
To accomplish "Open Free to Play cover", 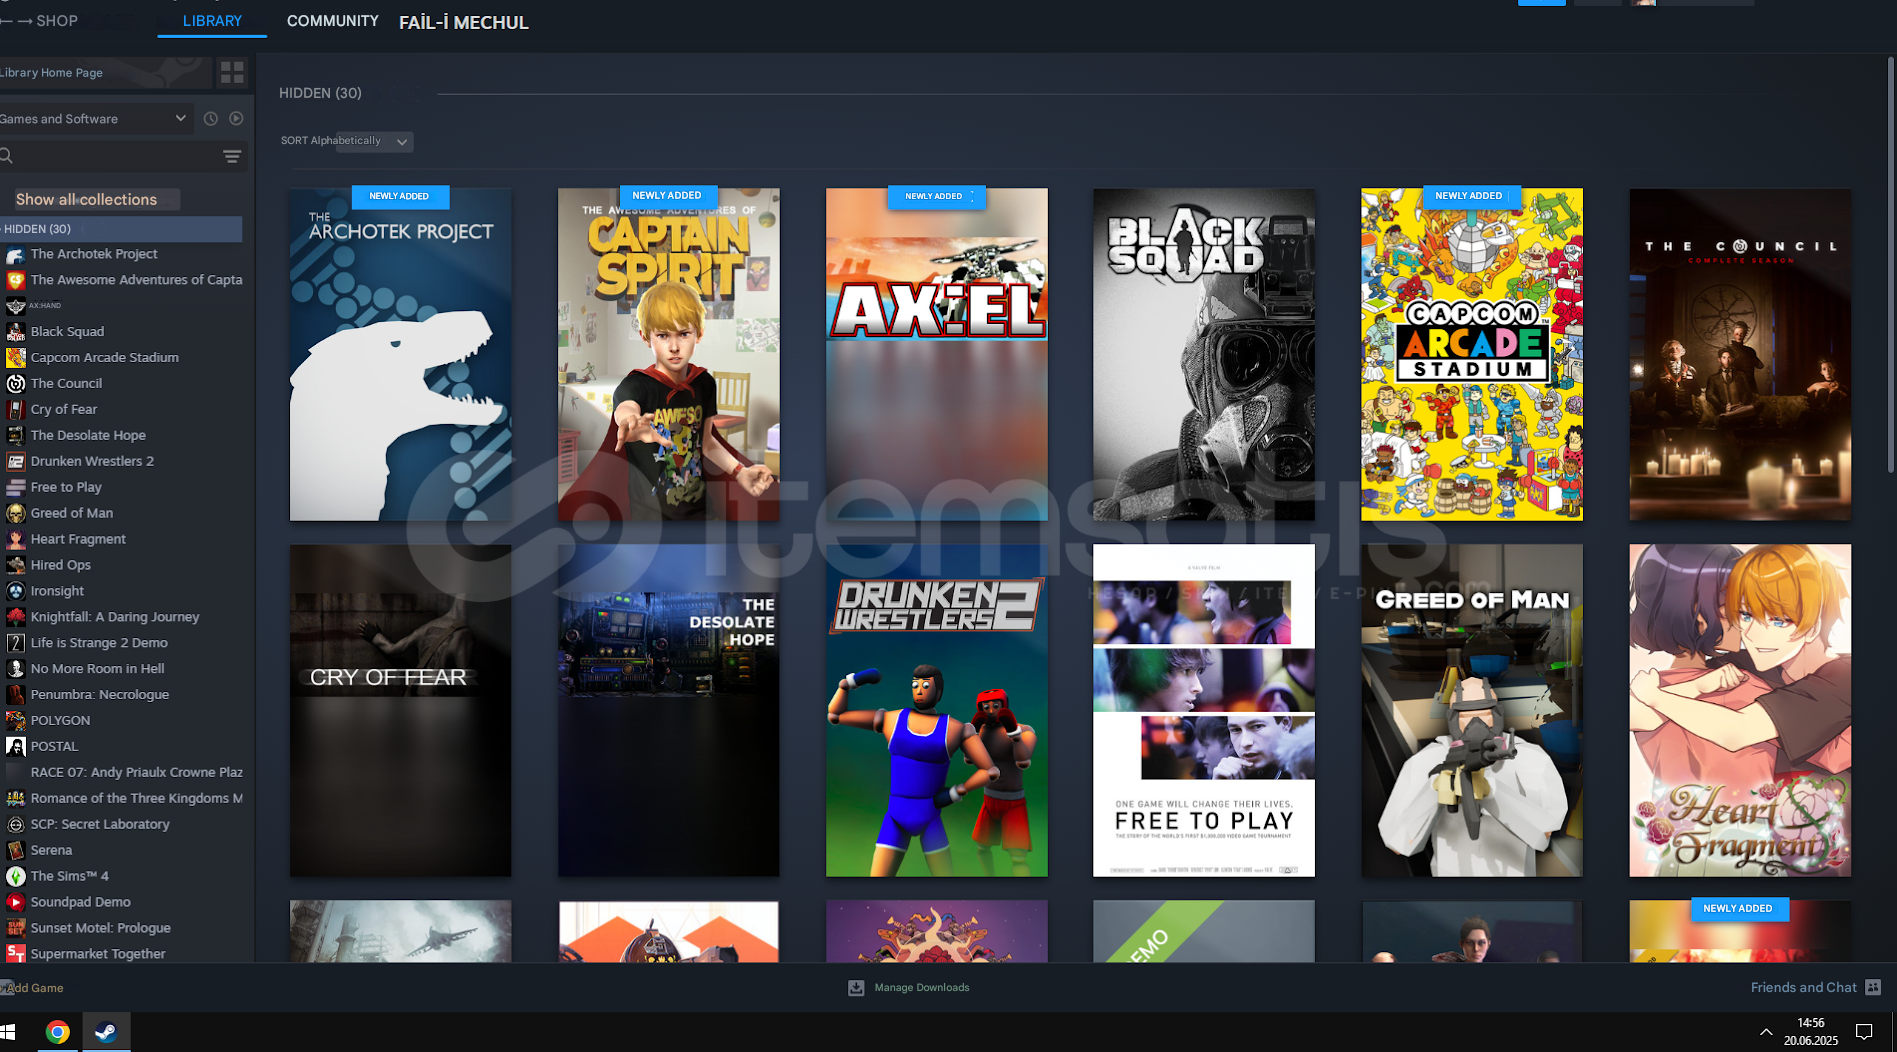I will [x=1204, y=710].
